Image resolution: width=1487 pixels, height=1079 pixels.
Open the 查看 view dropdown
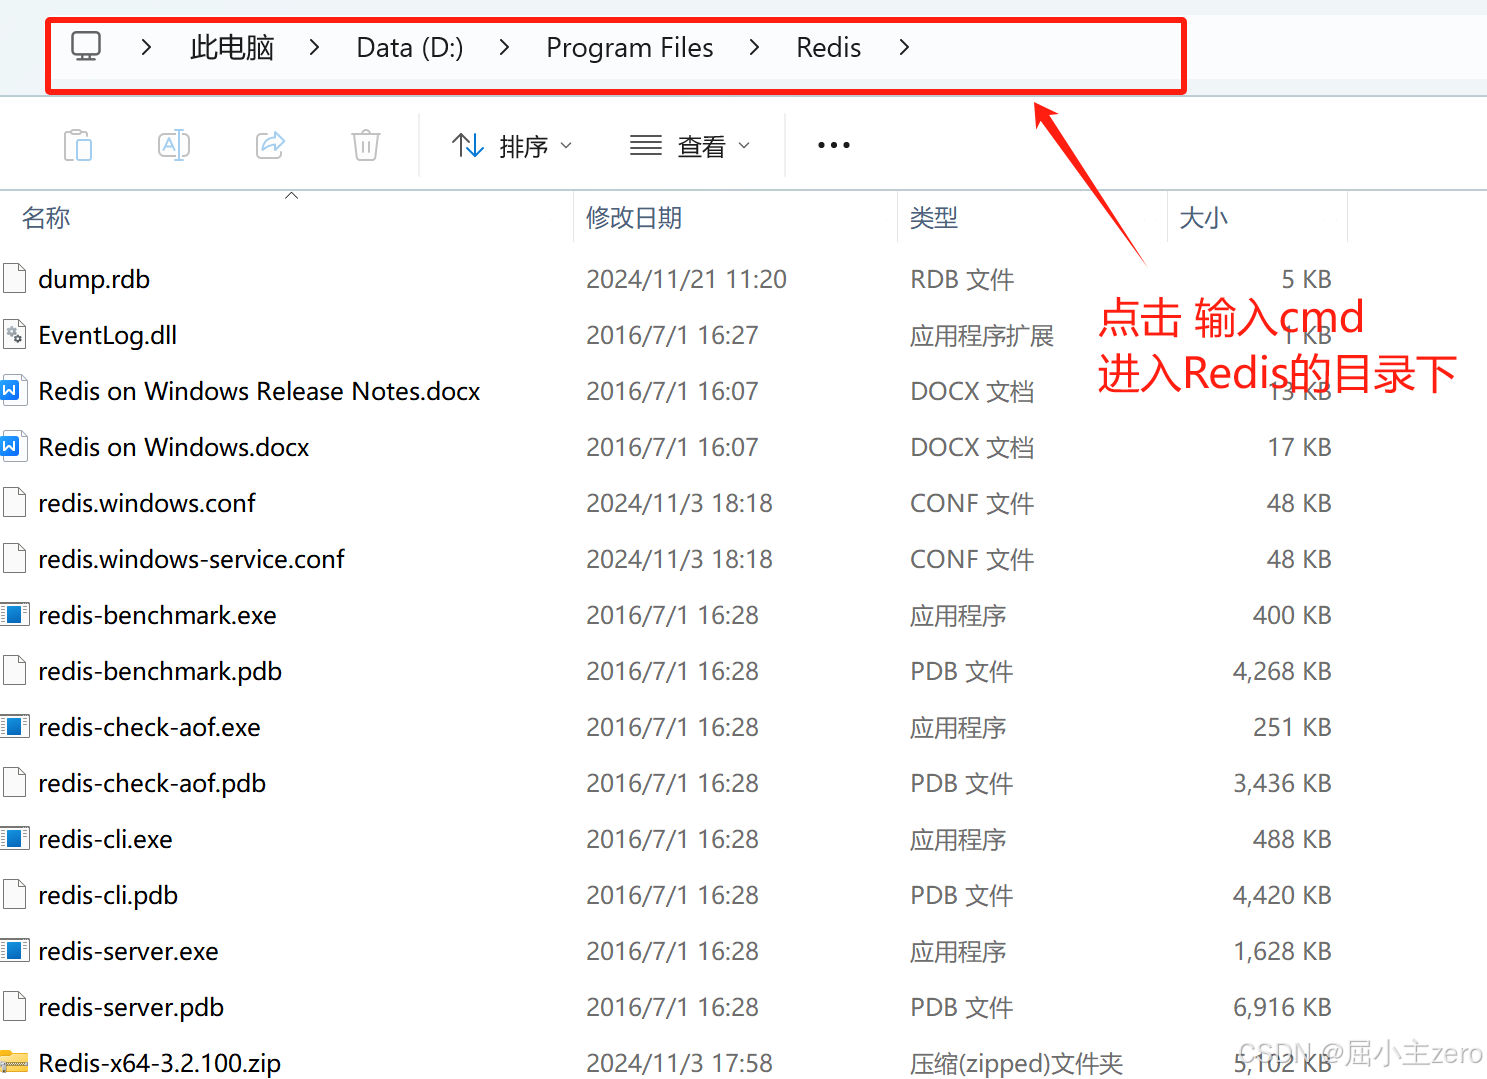click(x=690, y=146)
